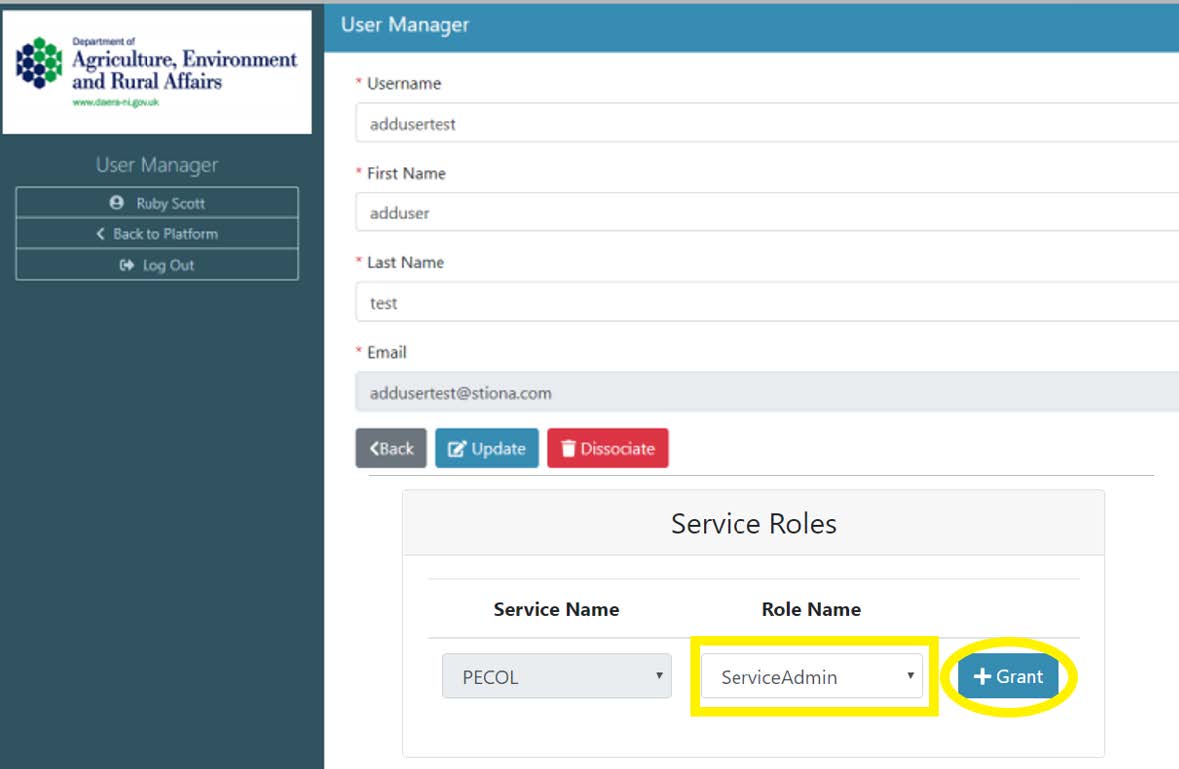
Task: Select the Last Name field containing test
Action: [766, 303]
